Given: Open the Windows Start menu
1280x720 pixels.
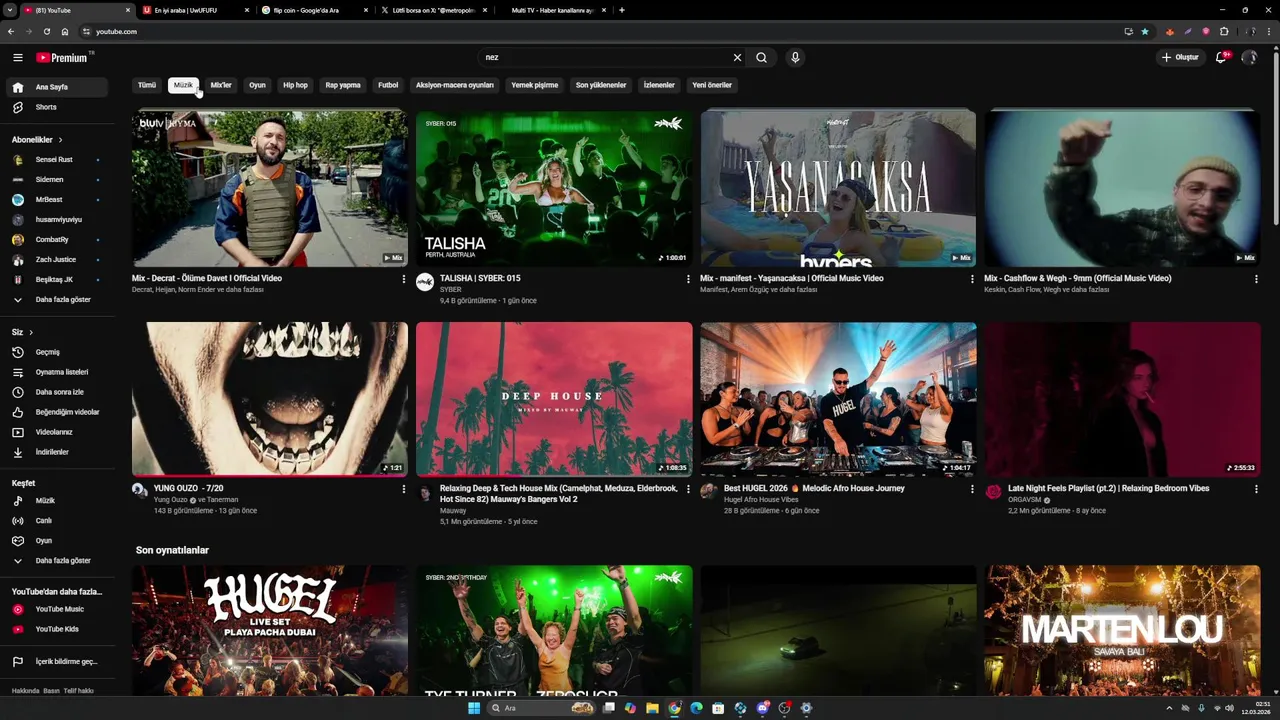Looking at the screenshot, I should coord(474,708).
